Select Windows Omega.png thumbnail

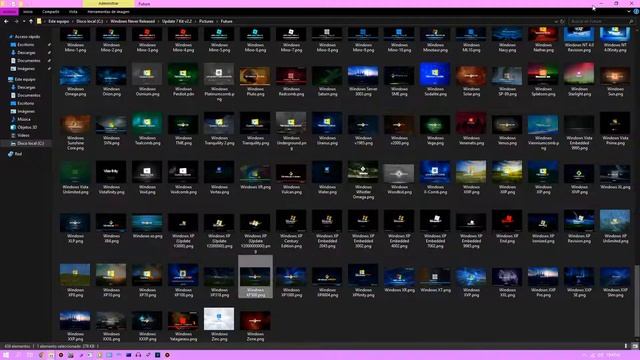75,80
